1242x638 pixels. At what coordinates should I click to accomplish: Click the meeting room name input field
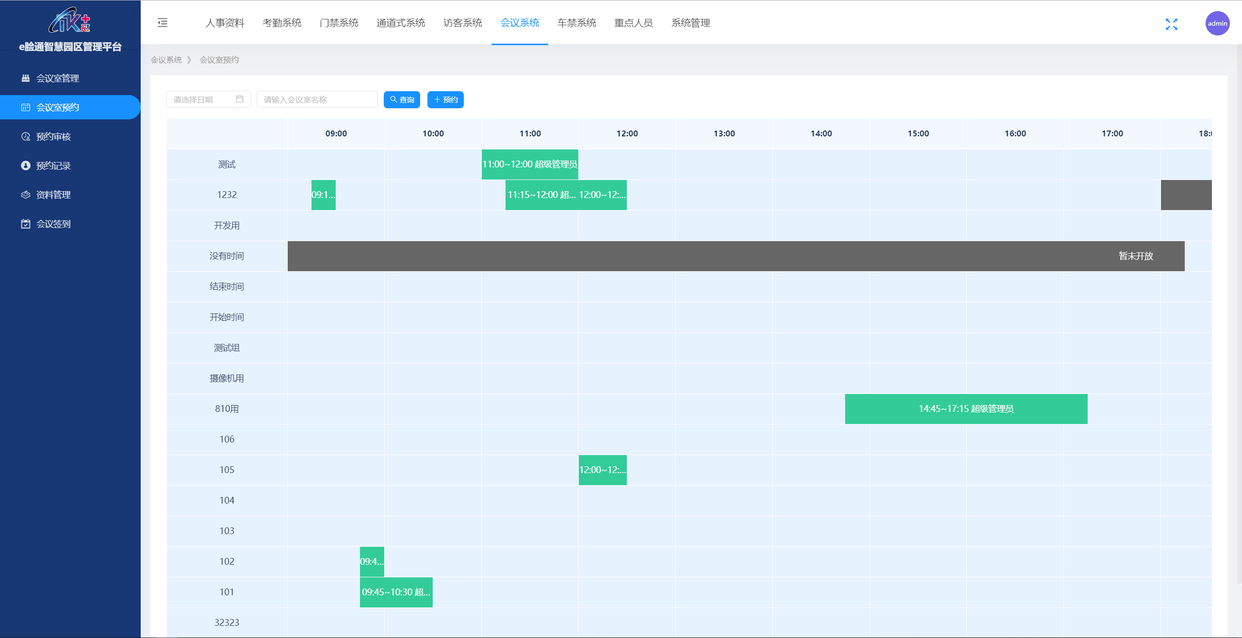pos(317,100)
